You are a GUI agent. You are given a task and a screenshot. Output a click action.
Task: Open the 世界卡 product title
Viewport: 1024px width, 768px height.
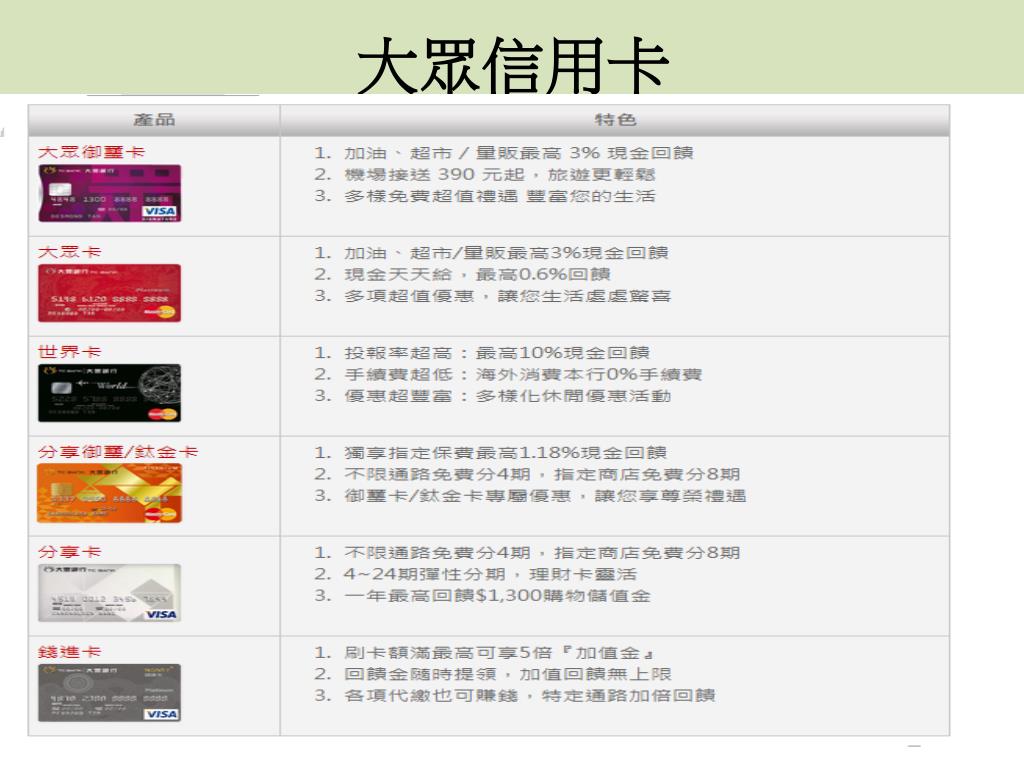point(69,352)
